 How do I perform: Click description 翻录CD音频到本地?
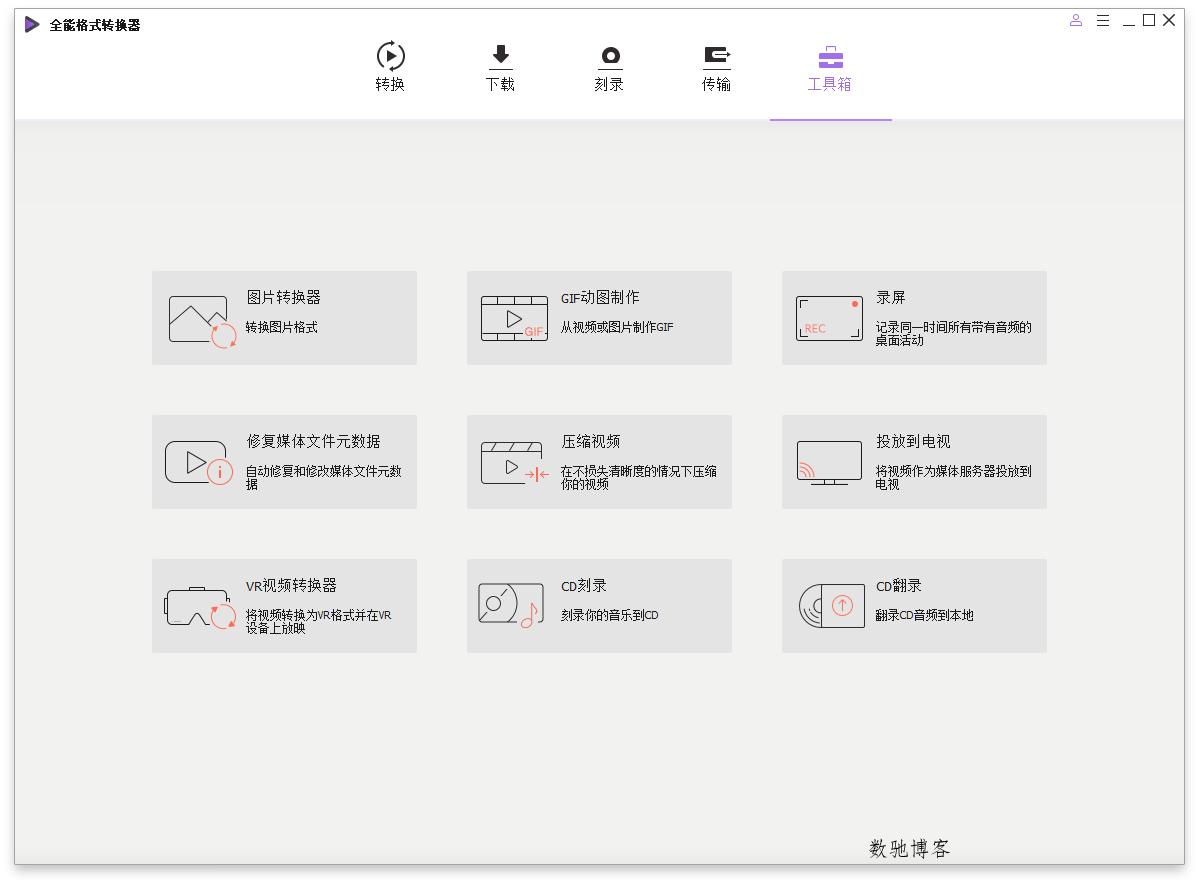(924, 615)
